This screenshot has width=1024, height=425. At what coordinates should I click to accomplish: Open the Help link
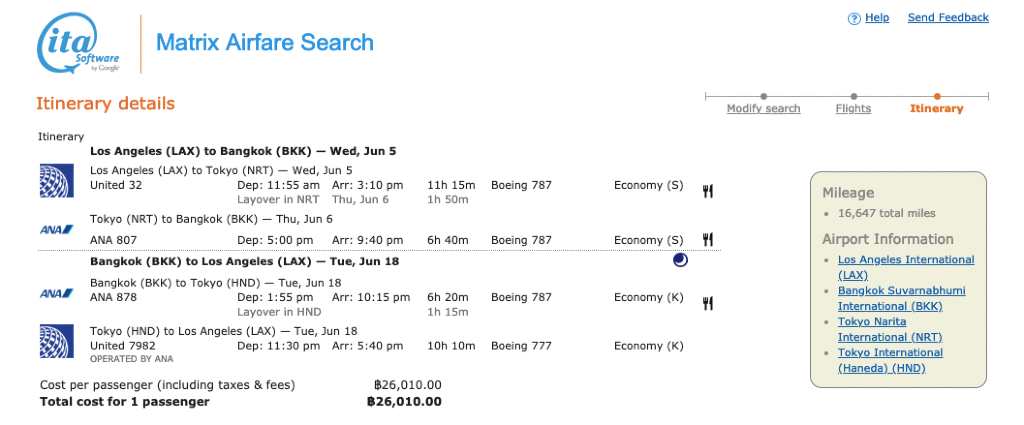877,18
